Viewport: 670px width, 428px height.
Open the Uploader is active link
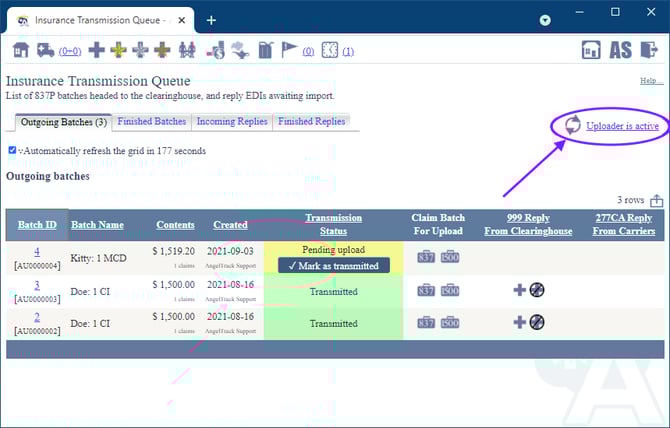click(622, 126)
